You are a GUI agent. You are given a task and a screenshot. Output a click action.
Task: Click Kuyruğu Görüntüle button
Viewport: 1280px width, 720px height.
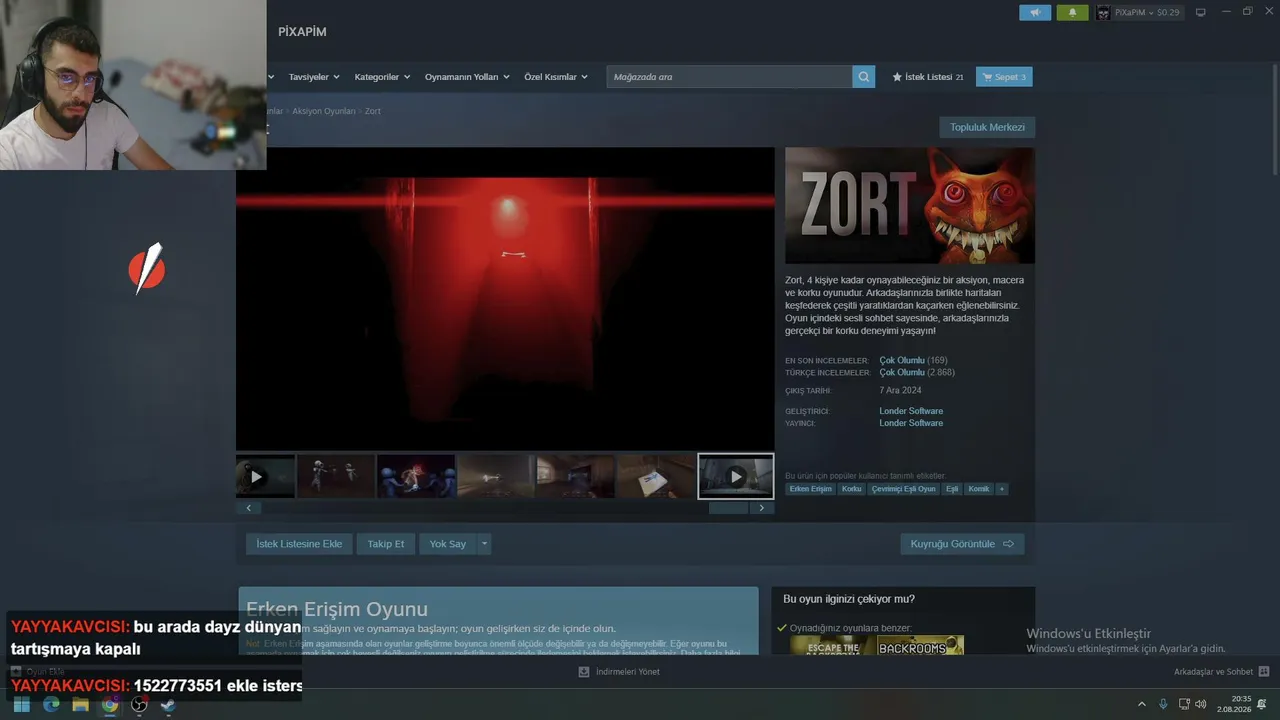[962, 544]
